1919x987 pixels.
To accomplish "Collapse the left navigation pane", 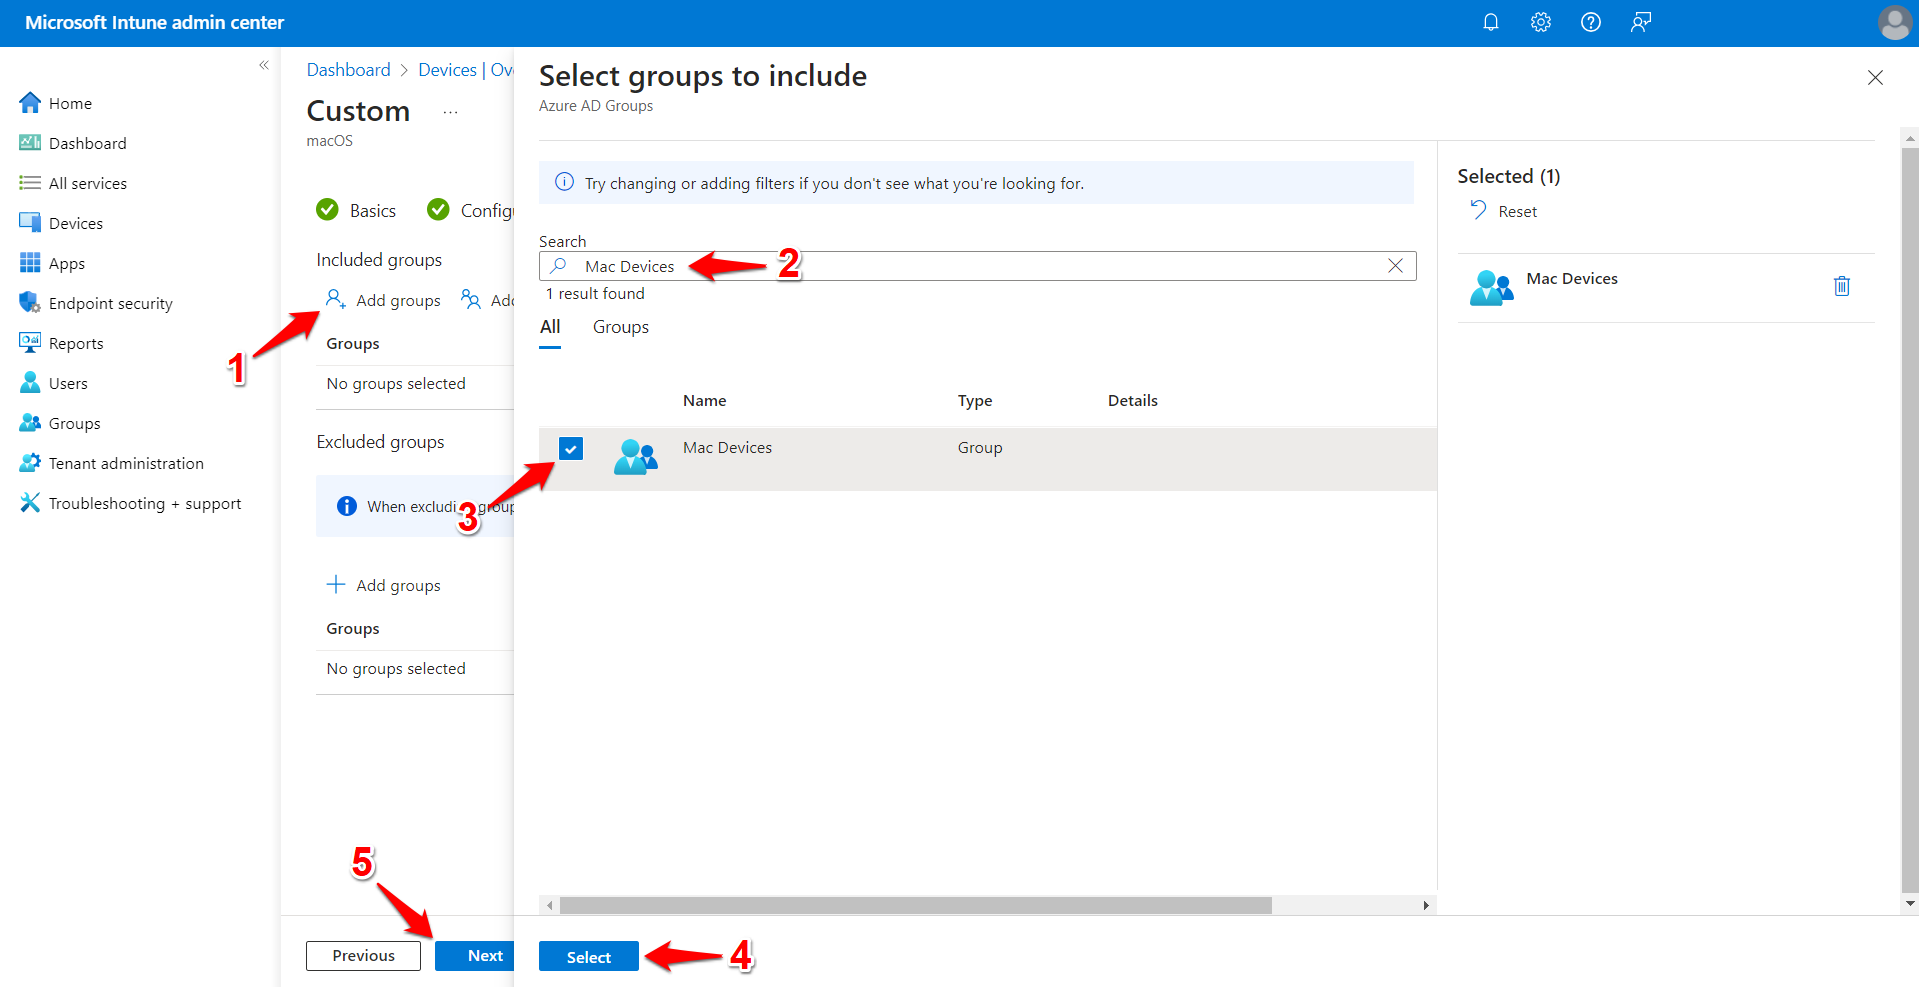I will click(264, 64).
